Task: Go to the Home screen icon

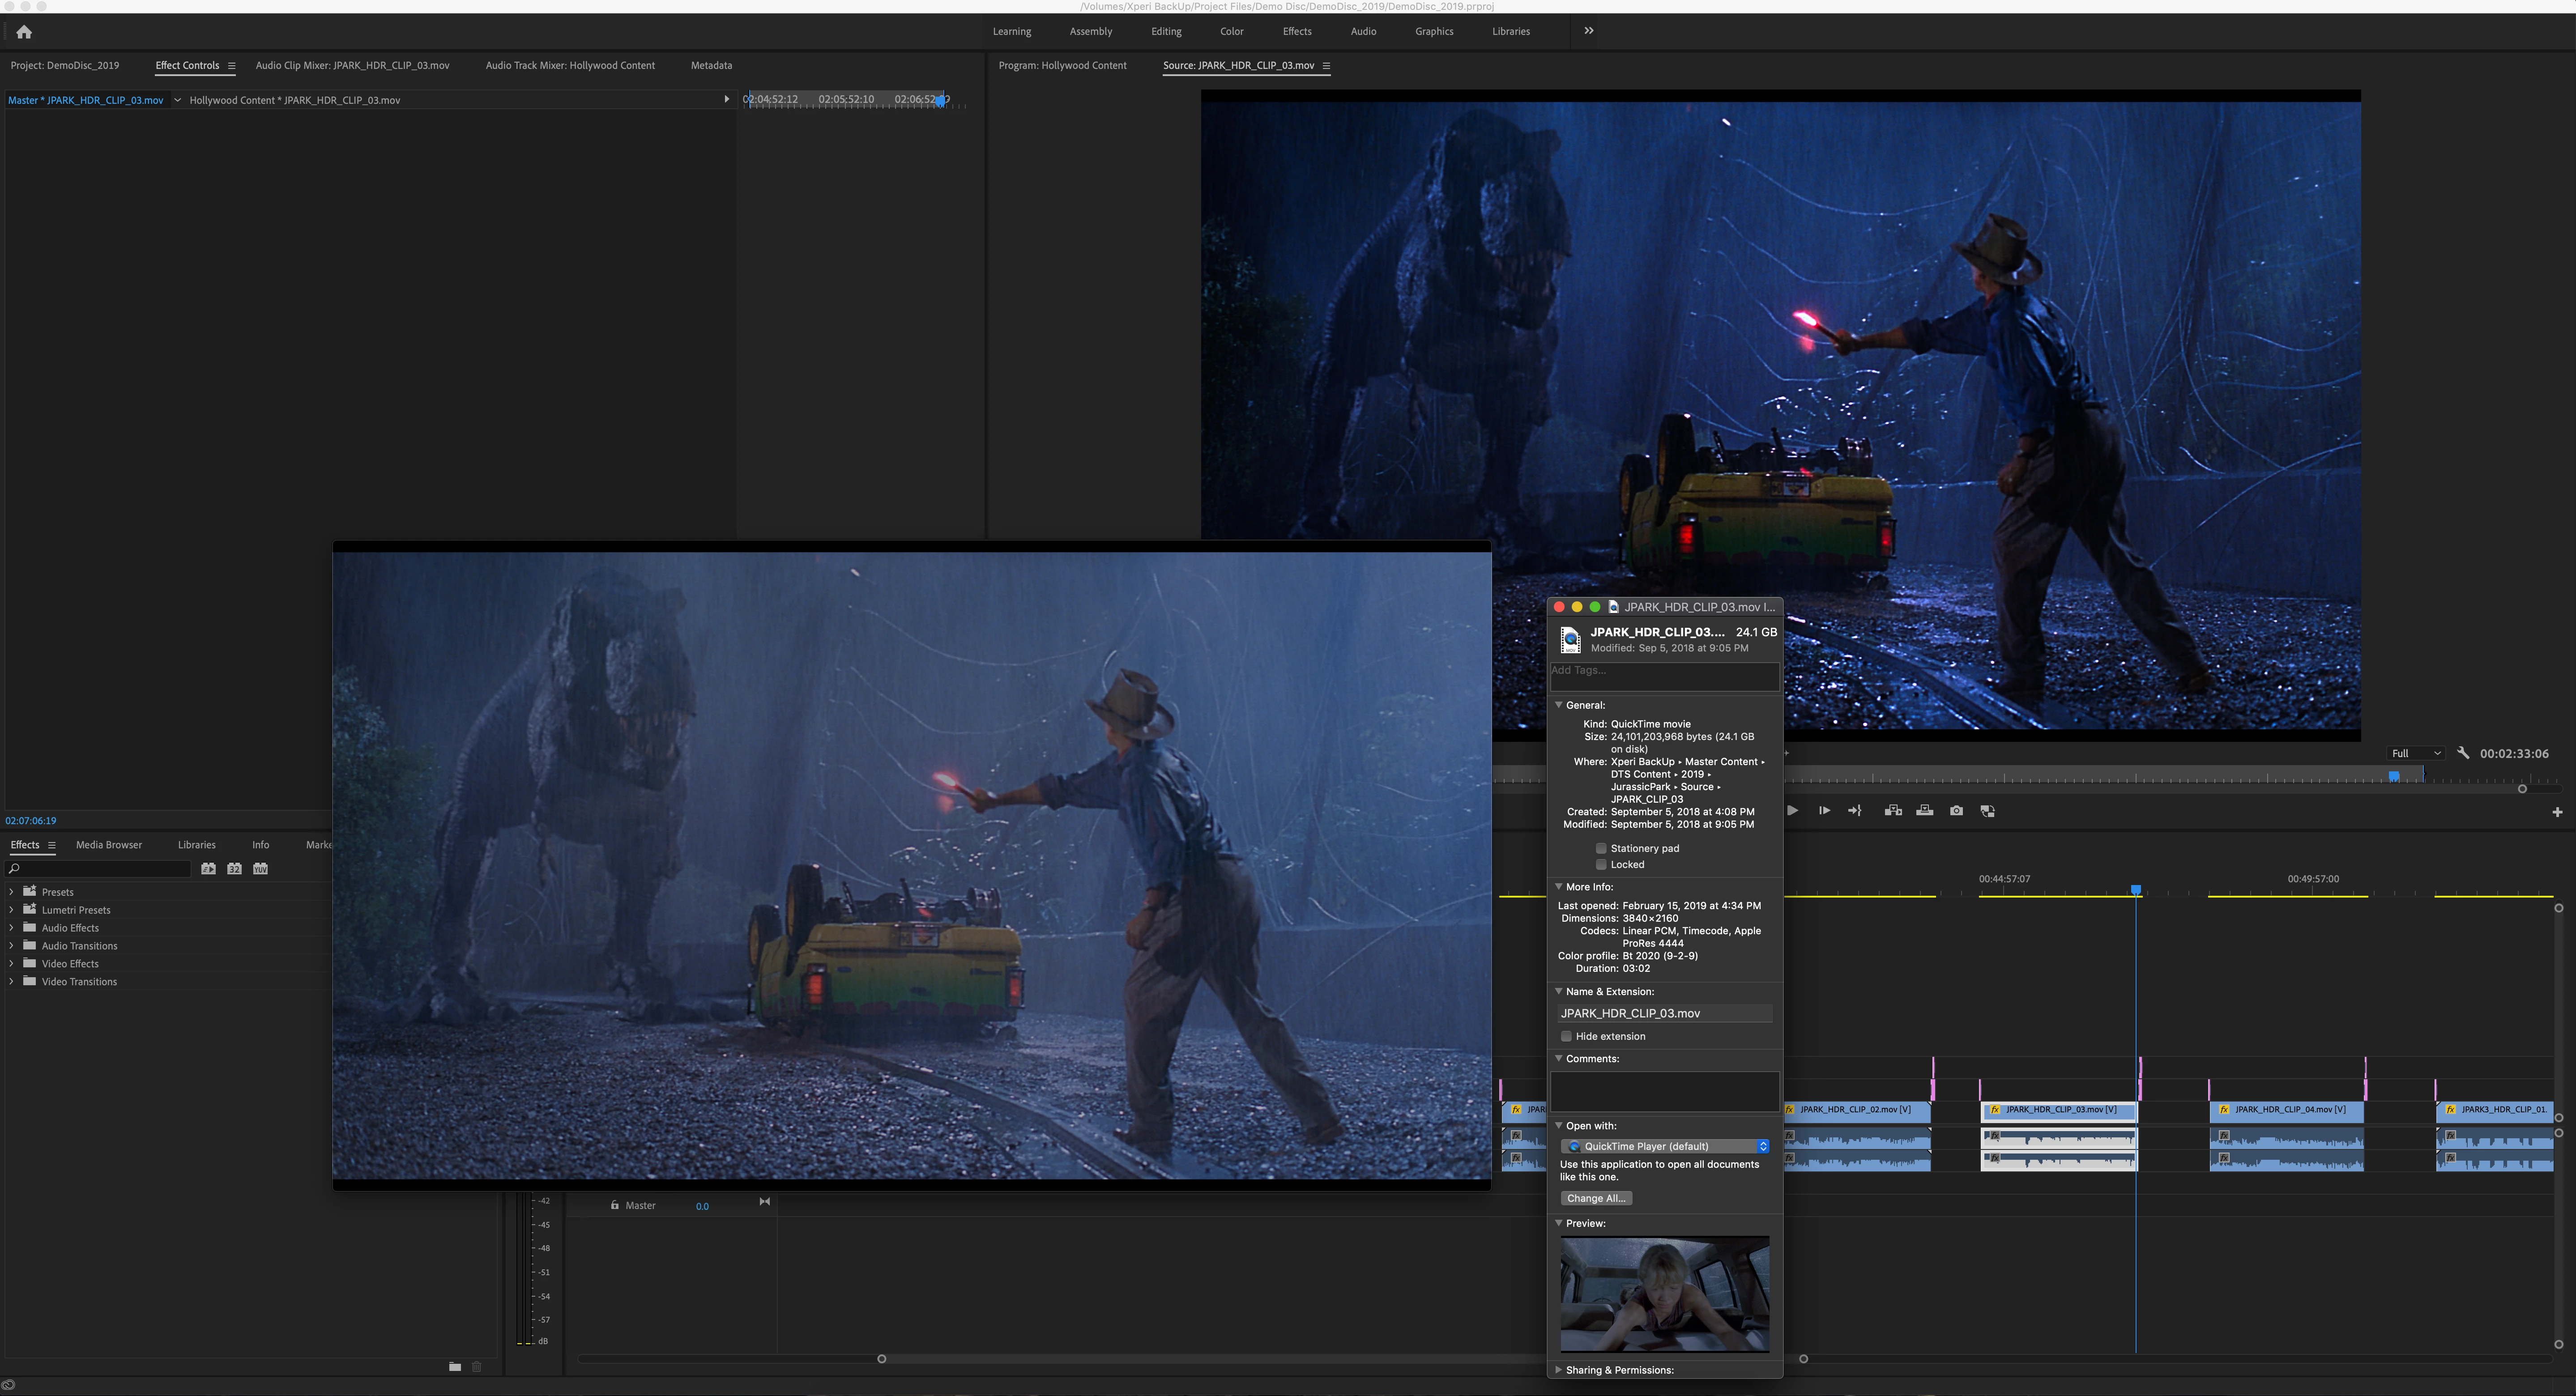Action: pyautogui.click(x=24, y=32)
